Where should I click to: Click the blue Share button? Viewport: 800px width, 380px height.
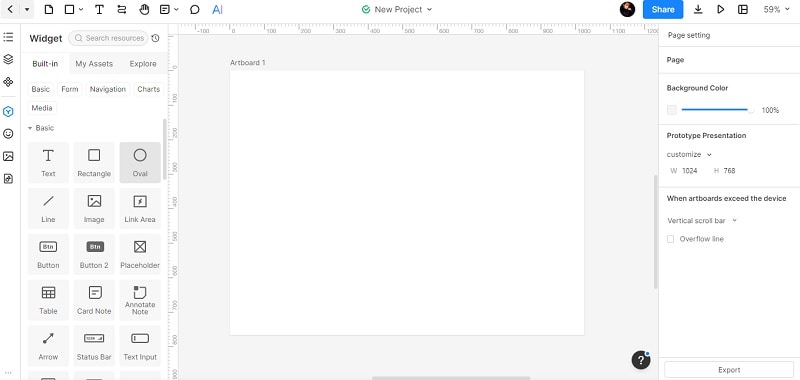[663, 9]
